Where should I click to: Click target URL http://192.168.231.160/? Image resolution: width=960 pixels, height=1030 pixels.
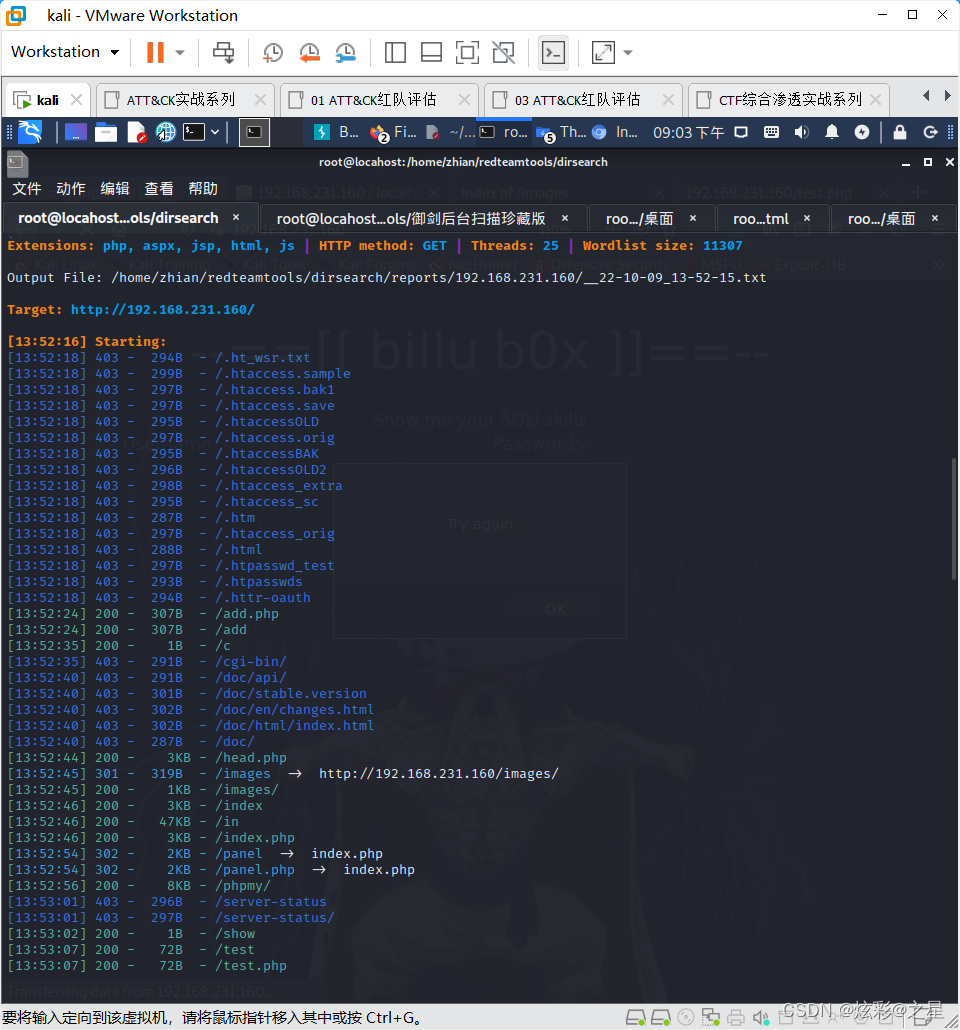tap(163, 309)
